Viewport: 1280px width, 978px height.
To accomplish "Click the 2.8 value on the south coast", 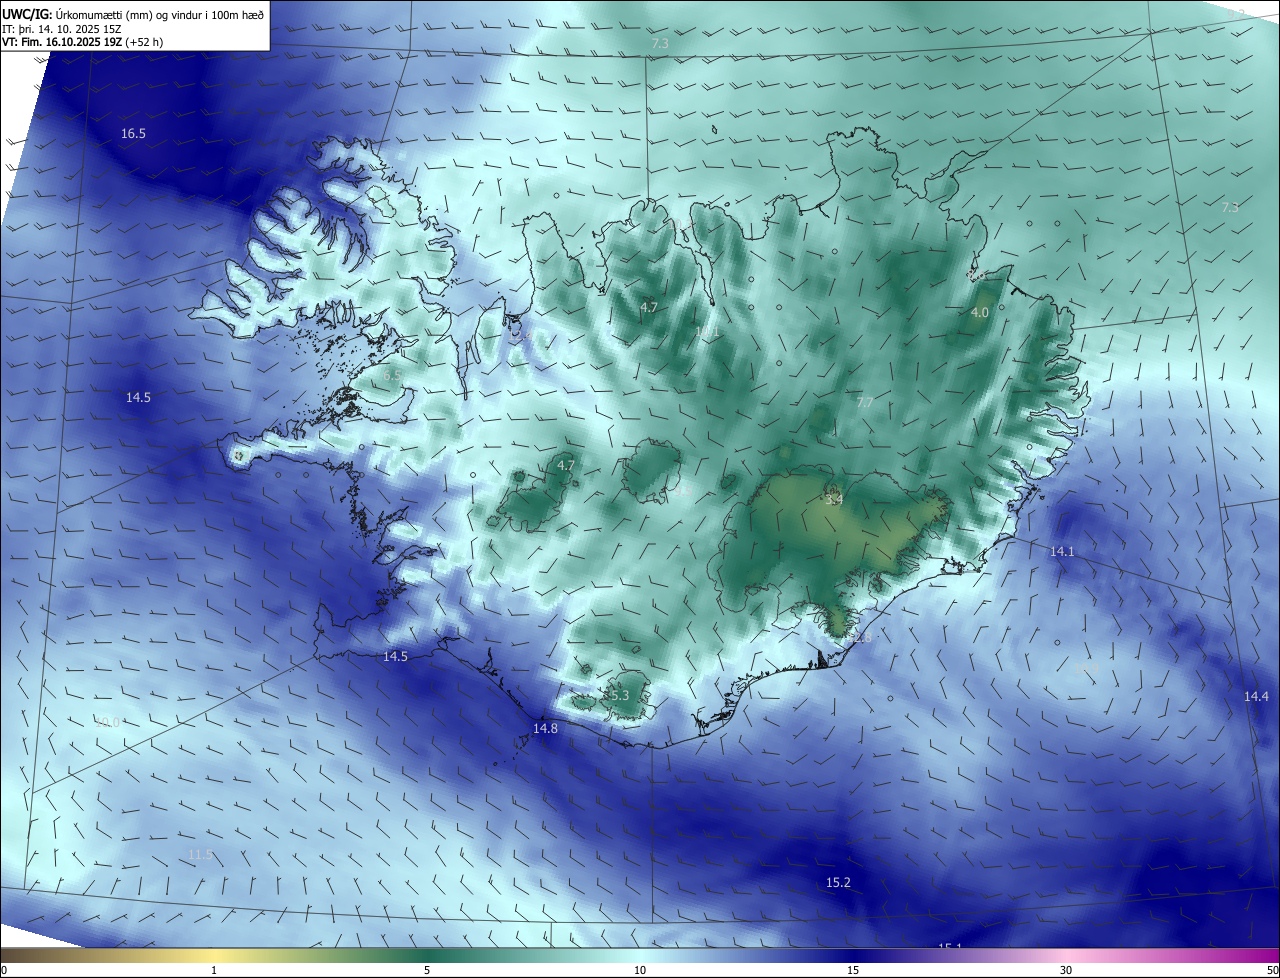I will pos(862,637).
